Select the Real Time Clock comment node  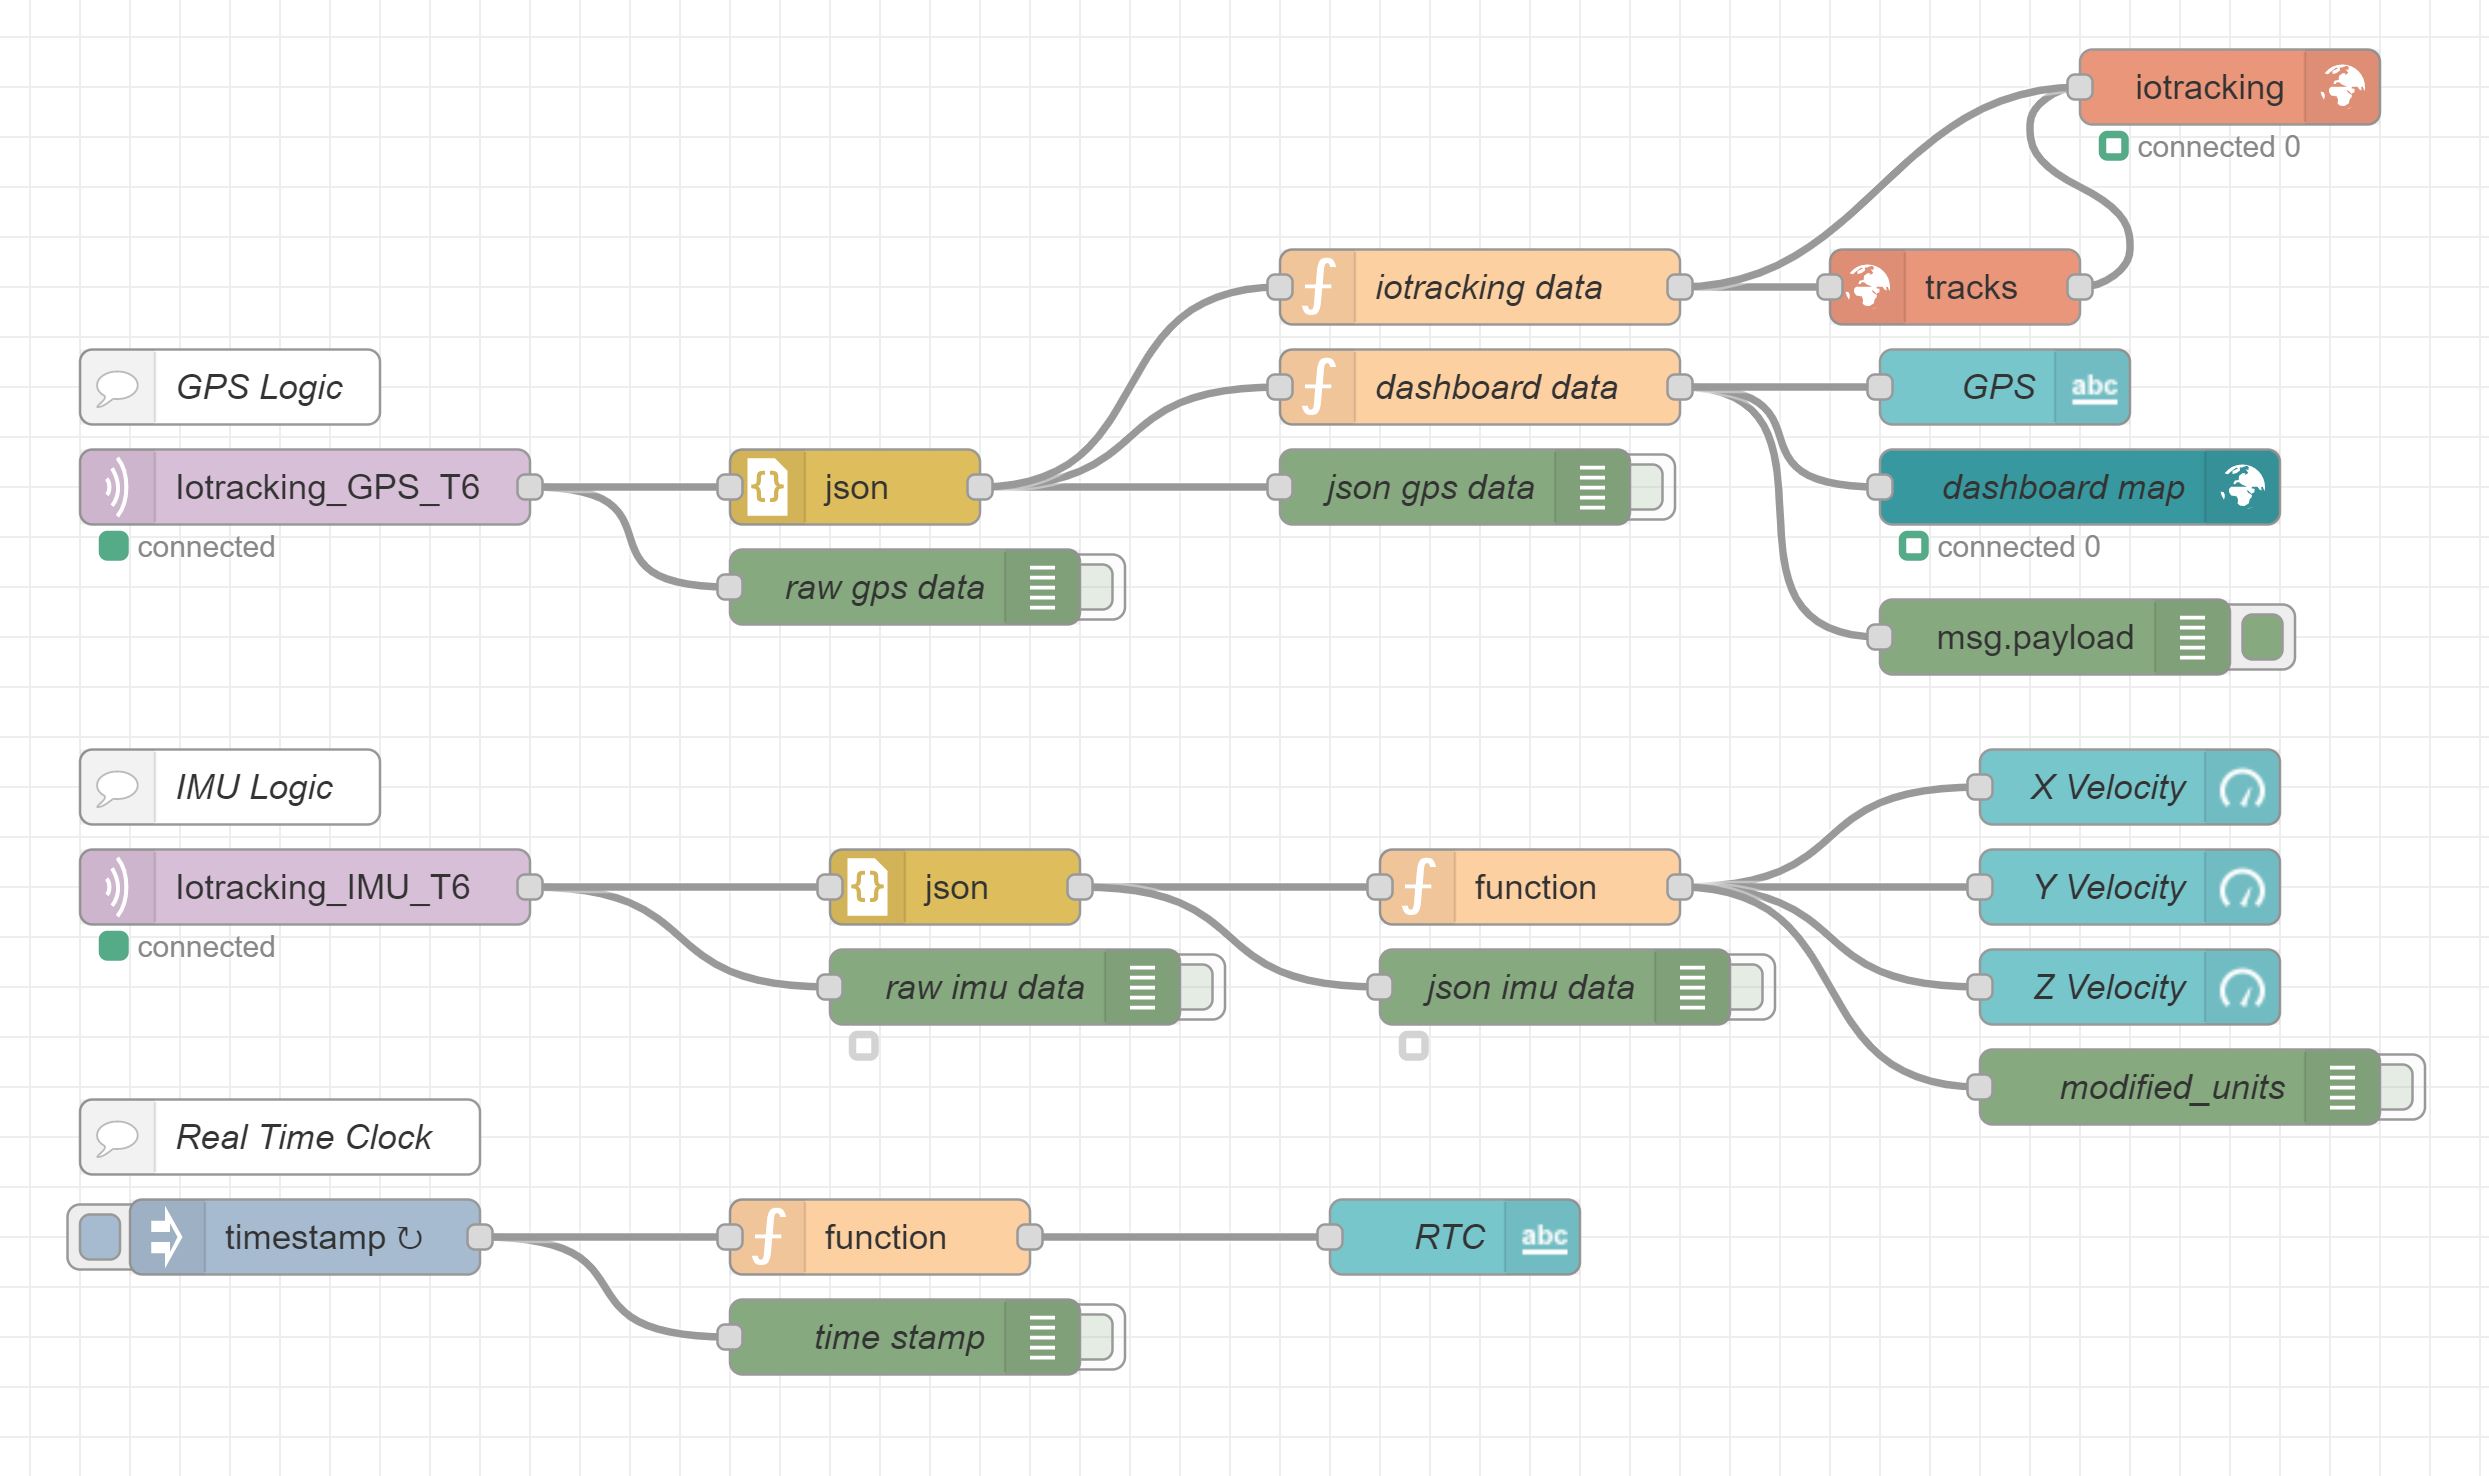click(x=303, y=1137)
